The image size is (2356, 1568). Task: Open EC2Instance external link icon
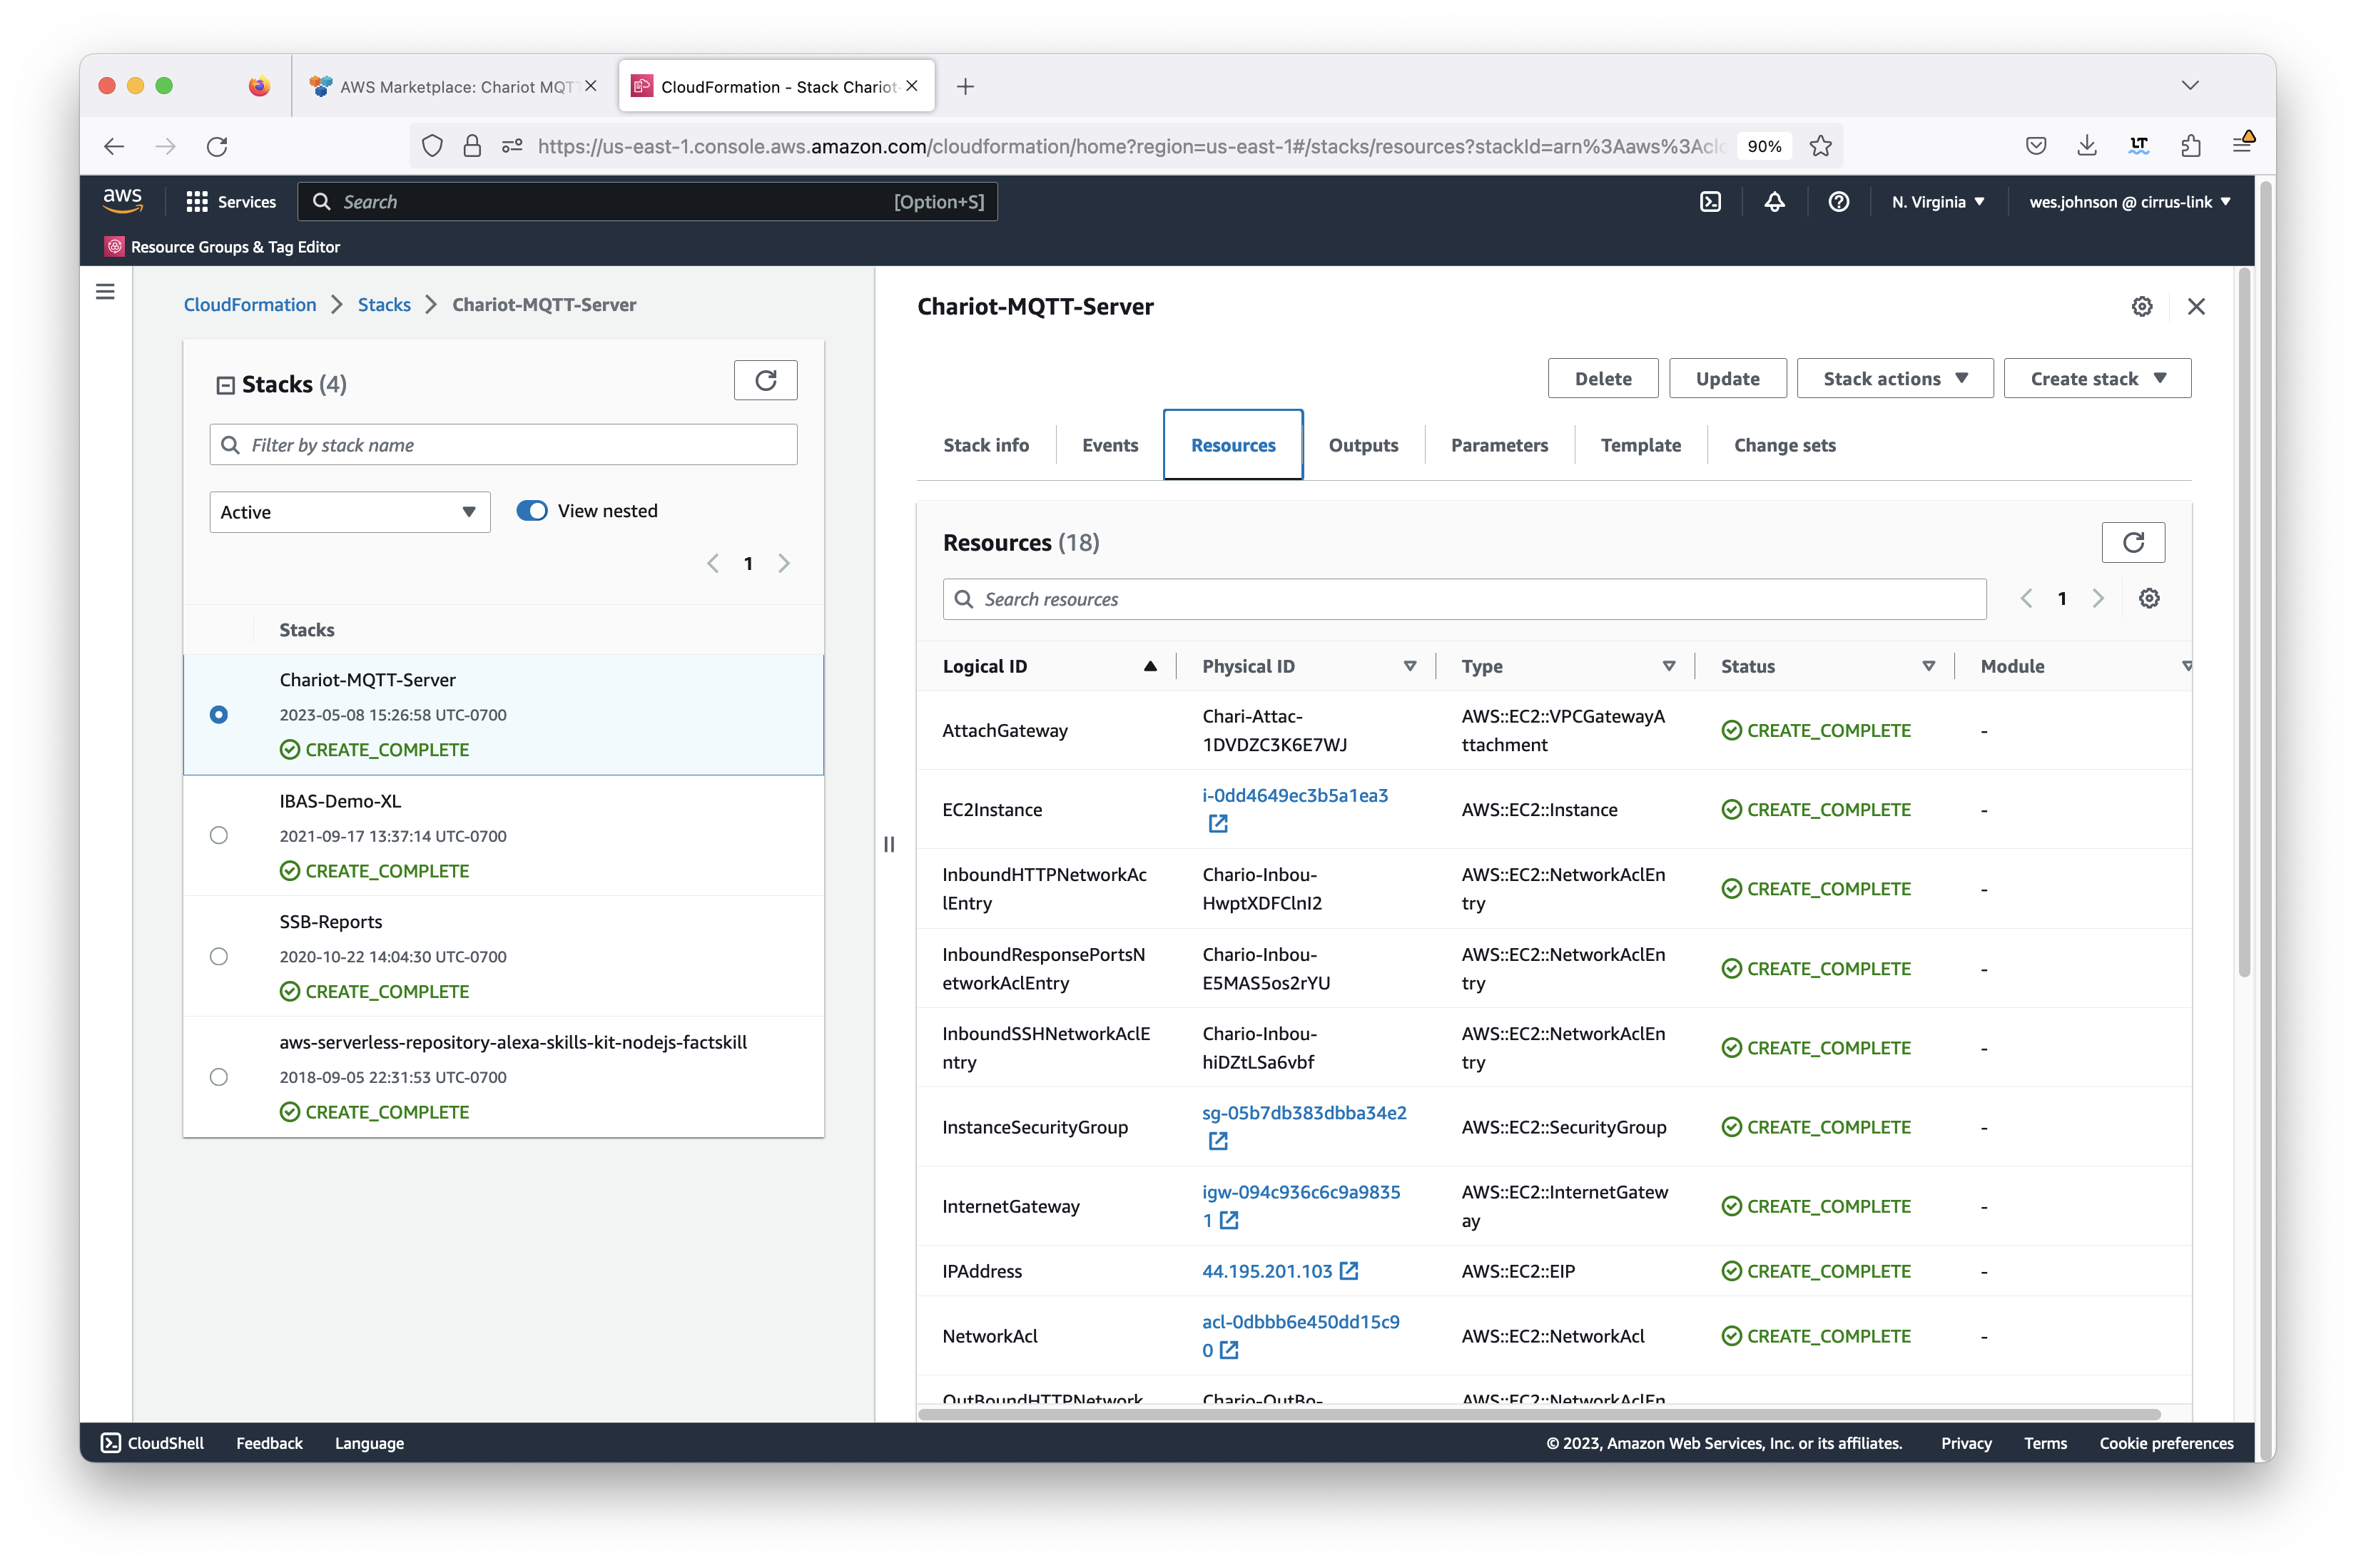pyautogui.click(x=1217, y=823)
